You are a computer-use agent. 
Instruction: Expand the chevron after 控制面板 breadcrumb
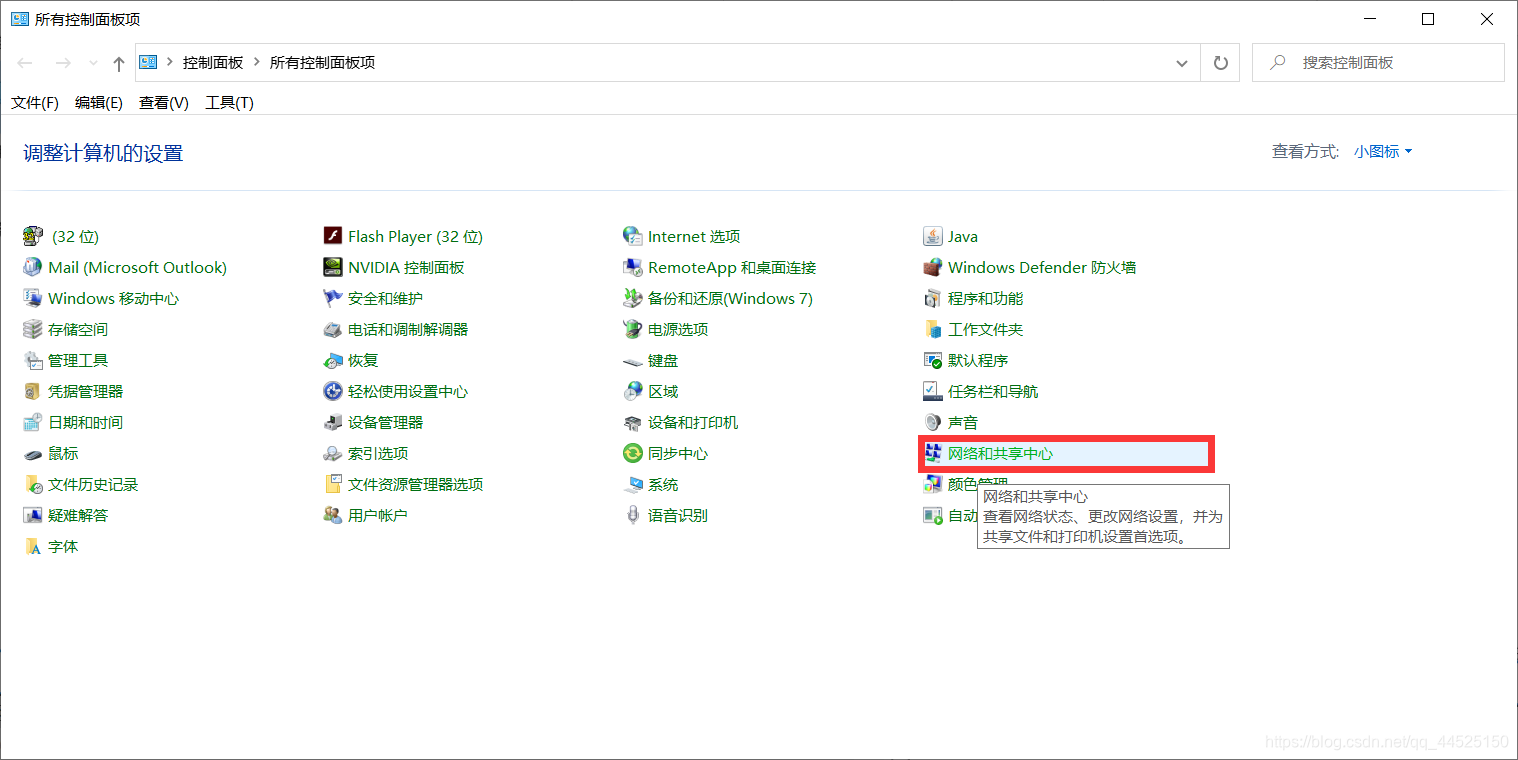(x=257, y=62)
